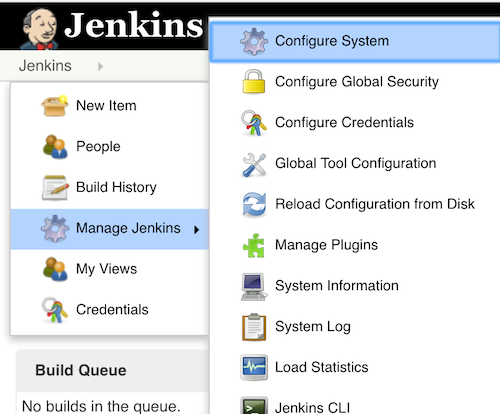Open New Item menu entry

[x=106, y=106]
